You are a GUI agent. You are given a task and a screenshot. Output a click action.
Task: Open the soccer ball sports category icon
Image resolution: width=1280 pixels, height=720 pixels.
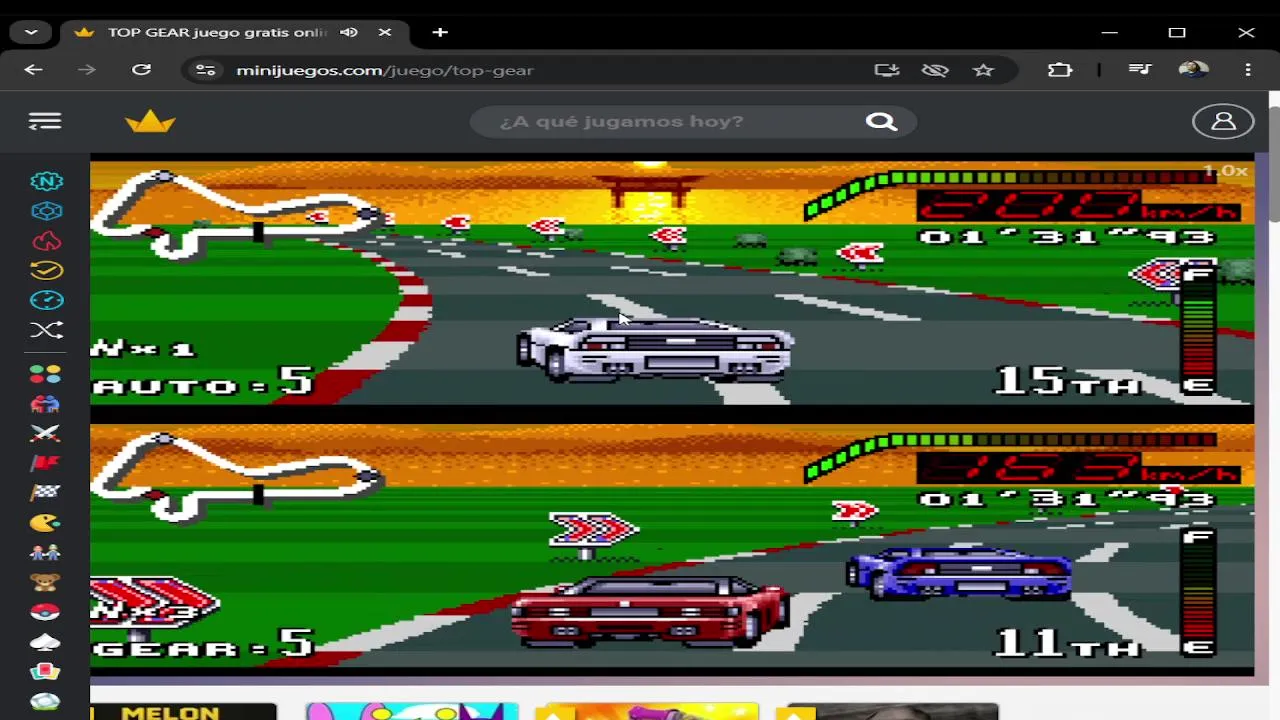tap(45, 701)
